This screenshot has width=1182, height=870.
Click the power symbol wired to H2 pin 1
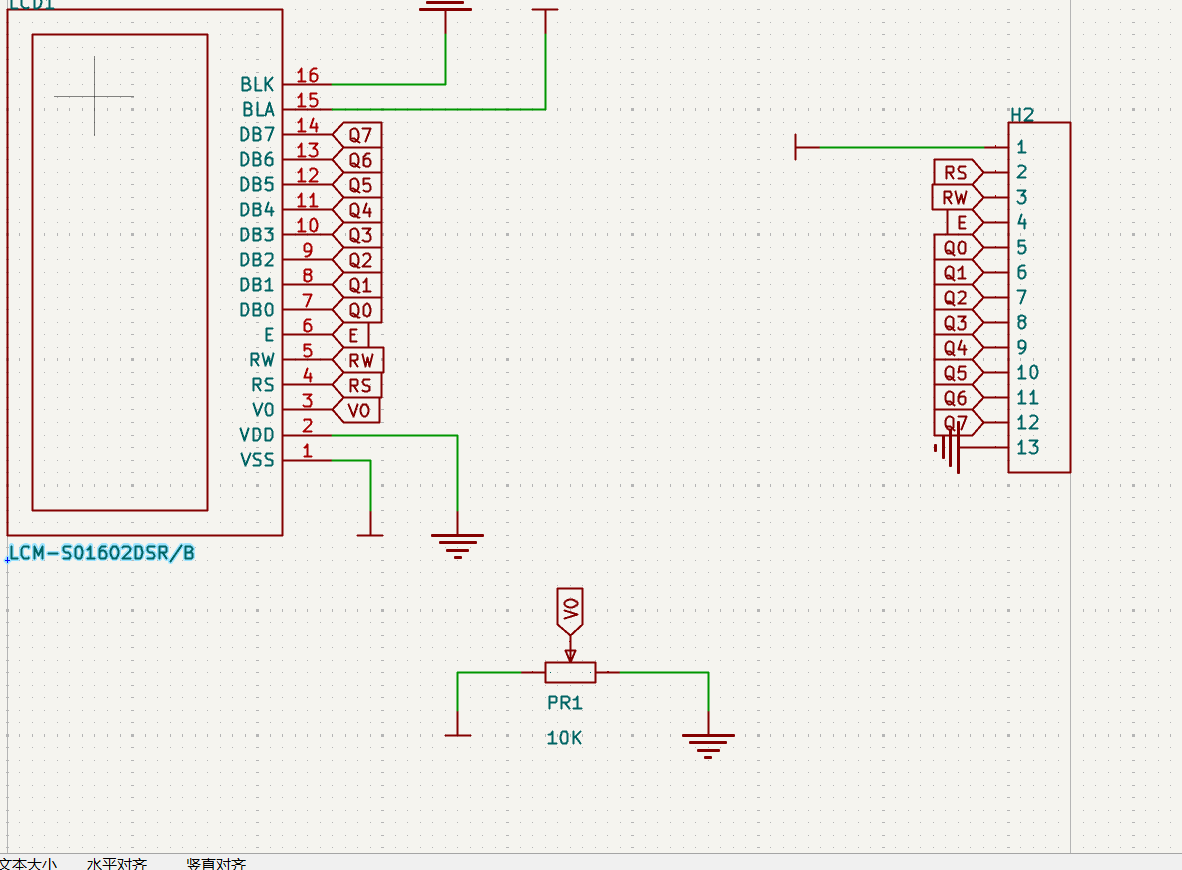pyautogui.click(x=797, y=147)
